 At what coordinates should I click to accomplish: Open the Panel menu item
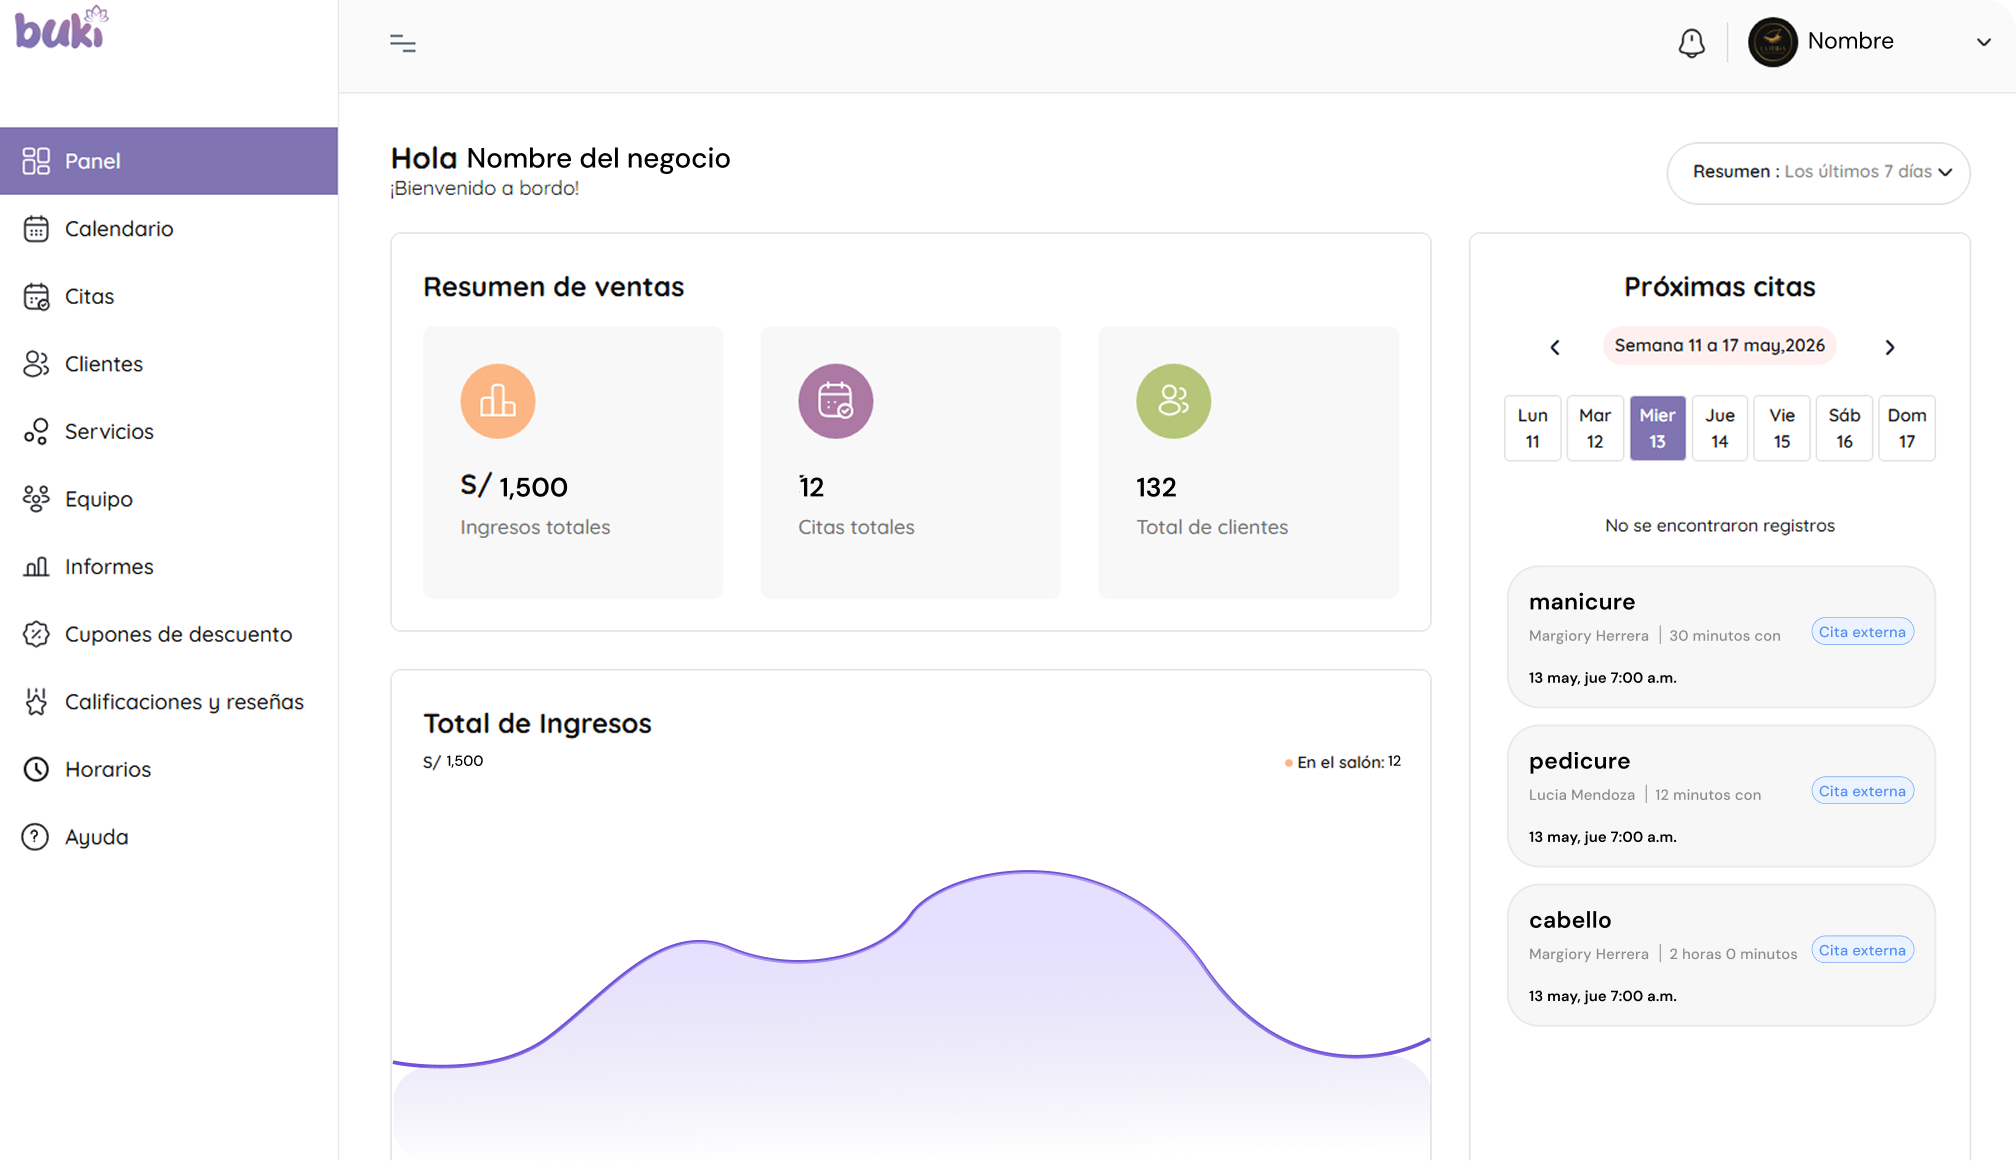point(169,161)
